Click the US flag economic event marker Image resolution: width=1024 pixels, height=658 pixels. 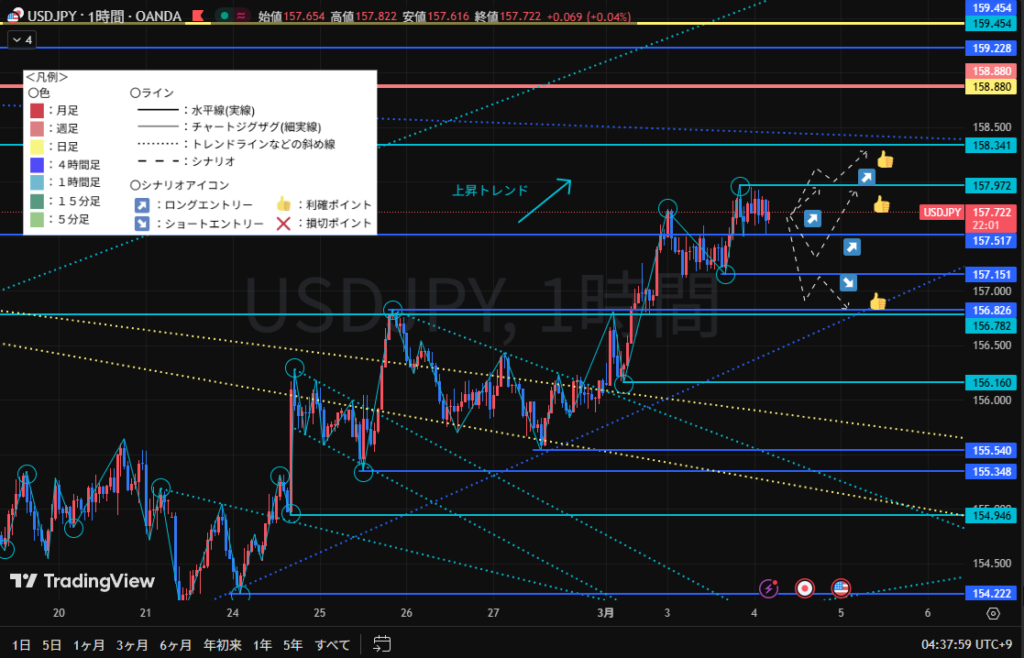pyautogui.click(x=840, y=588)
